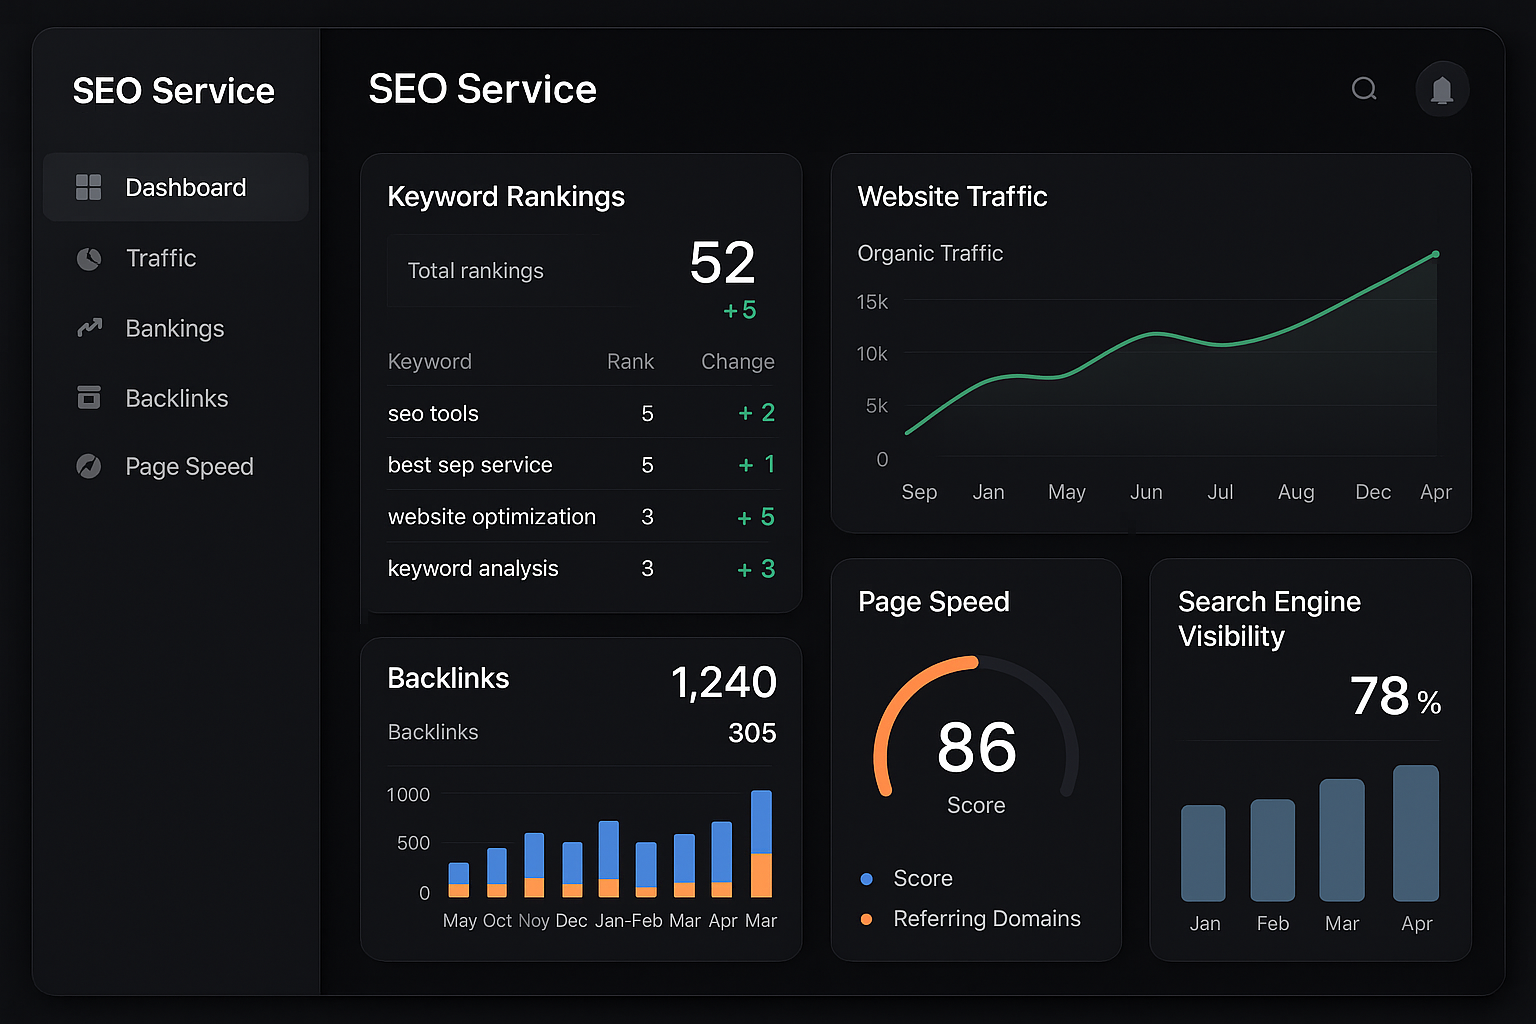Screen dimensions: 1536x1024
Task: Select the orange Referring Domains legend dot
Action: click(866, 919)
